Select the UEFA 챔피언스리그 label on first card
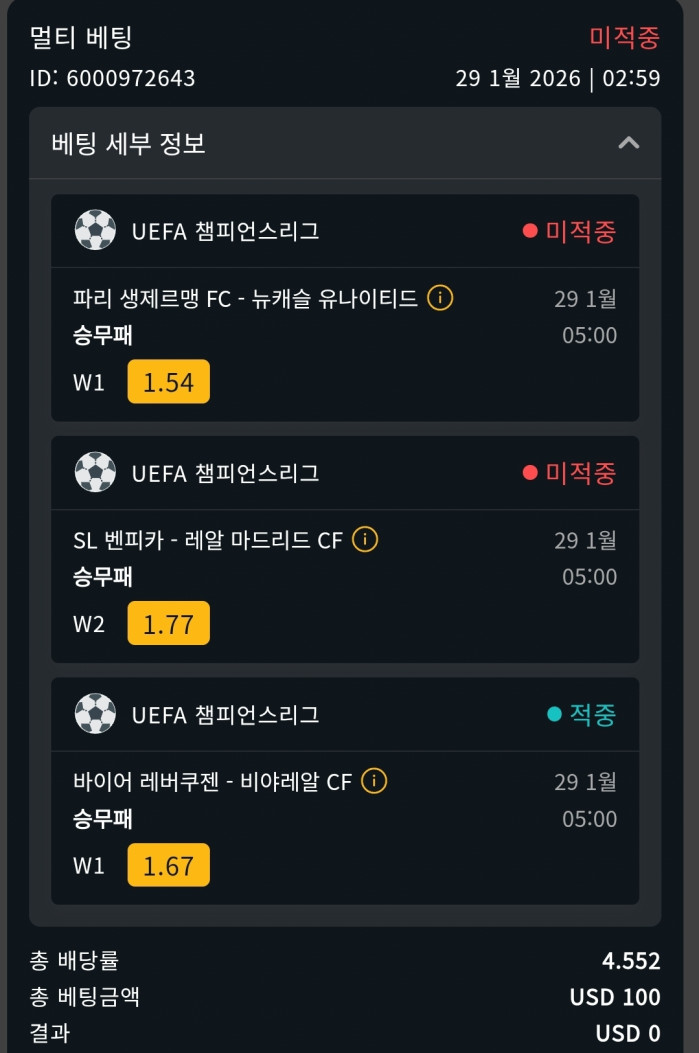Image resolution: width=699 pixels, height=1053 pixels. pyautogui.click(x=225, y=229)
